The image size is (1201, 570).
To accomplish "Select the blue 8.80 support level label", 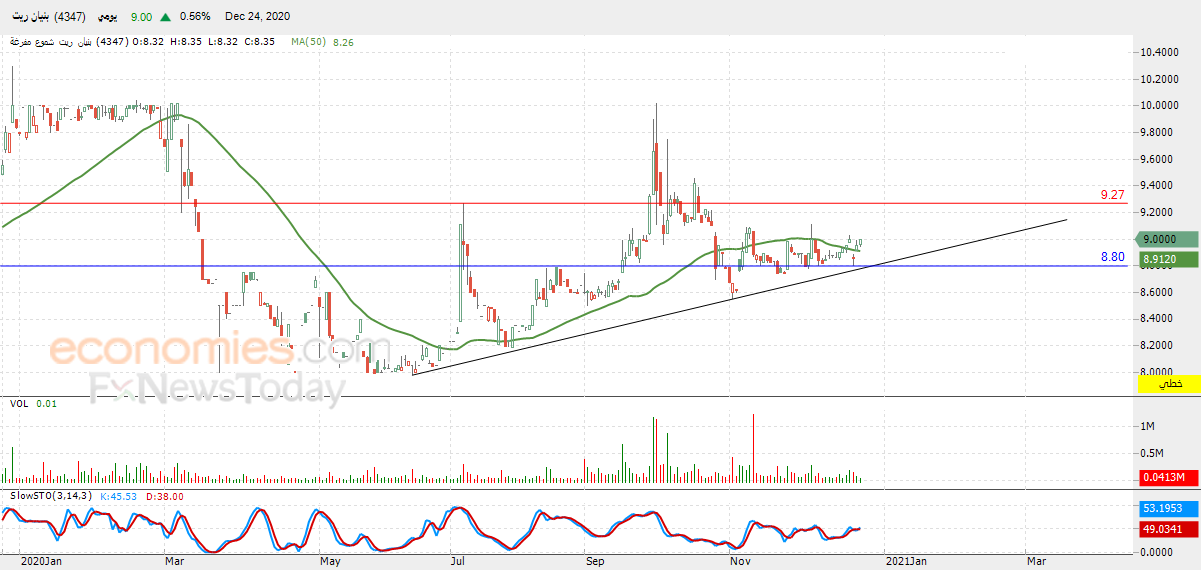I will click(1113, 257).
